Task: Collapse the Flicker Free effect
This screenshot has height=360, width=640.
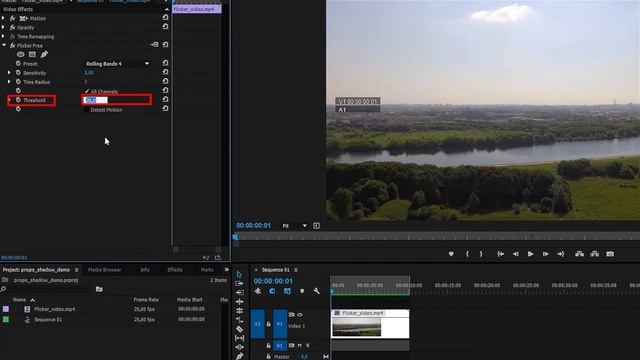Action: tap(4, 45)
